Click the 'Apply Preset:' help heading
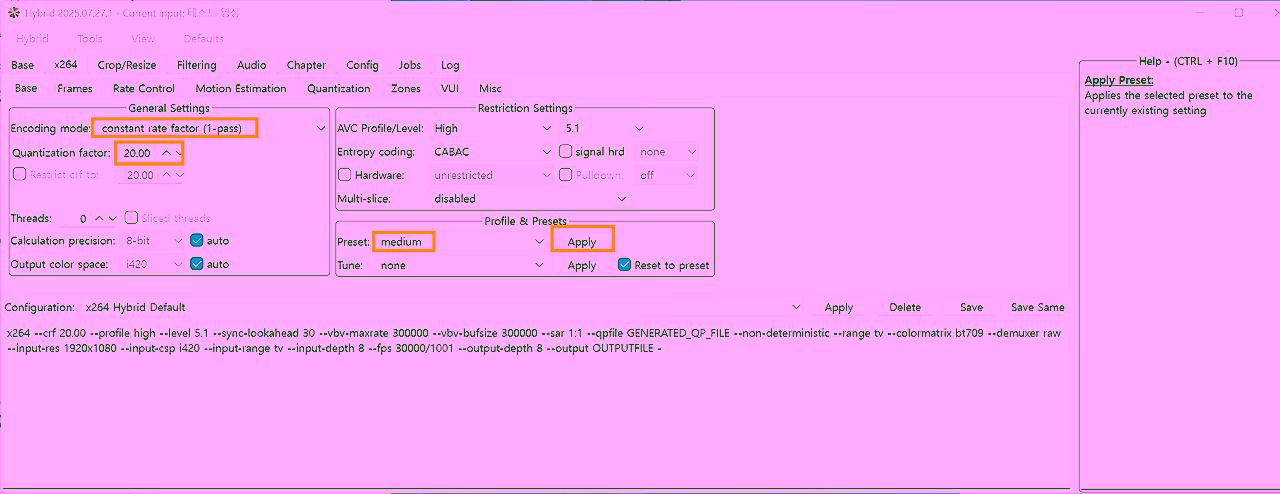1280x494 pixels. (1119, 80)
